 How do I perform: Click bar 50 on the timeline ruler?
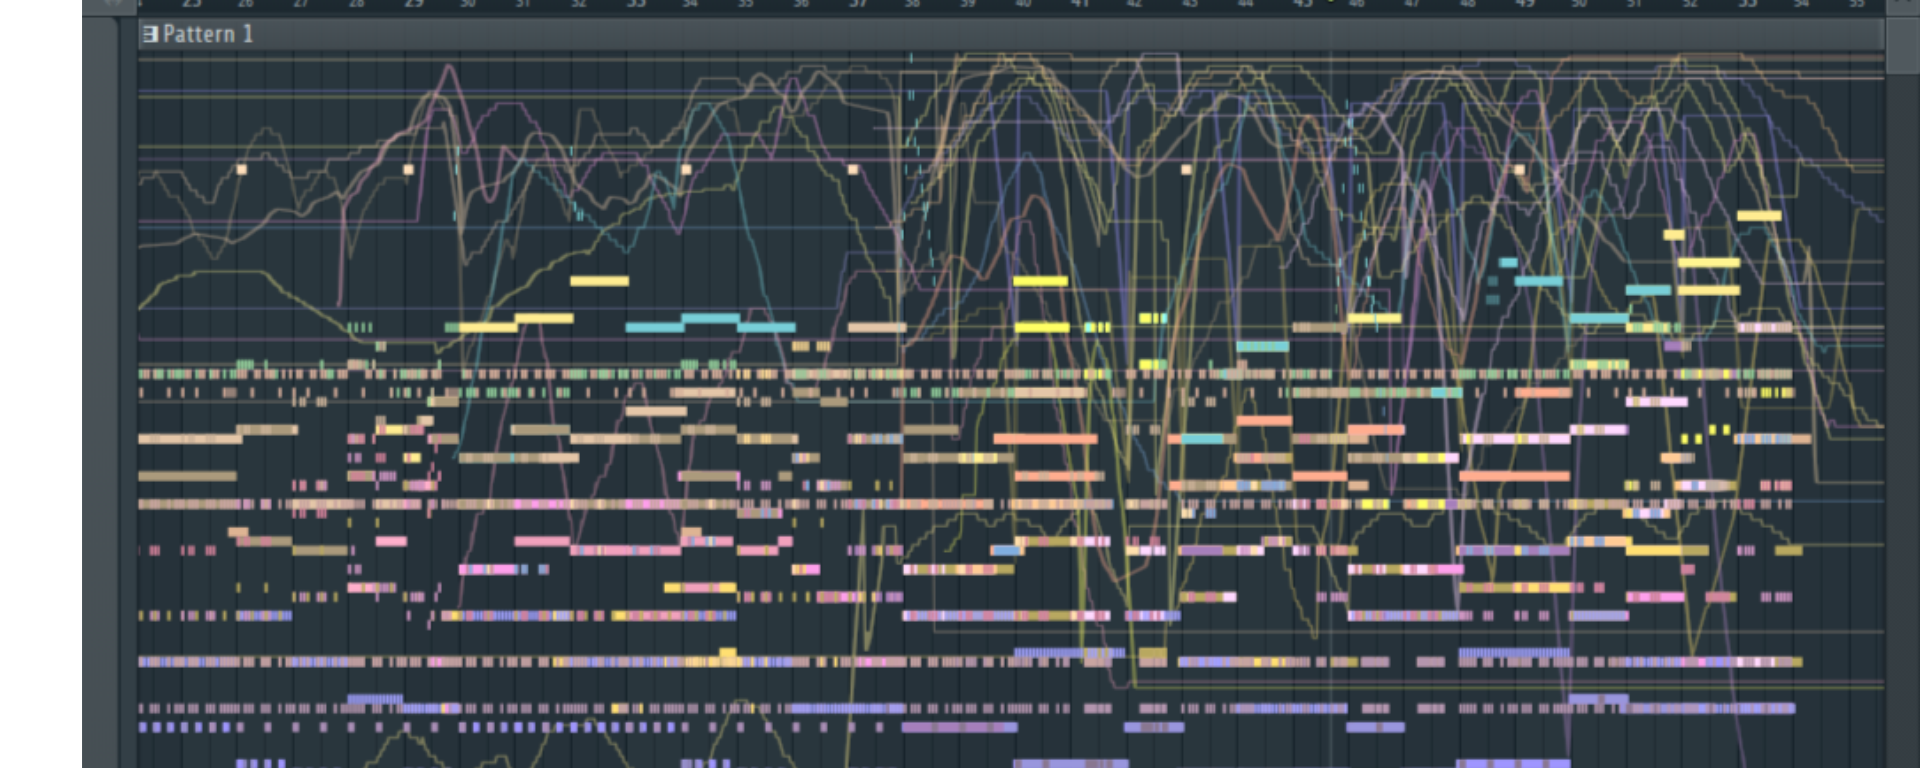pyautogui.click(x=1579, y=4)
